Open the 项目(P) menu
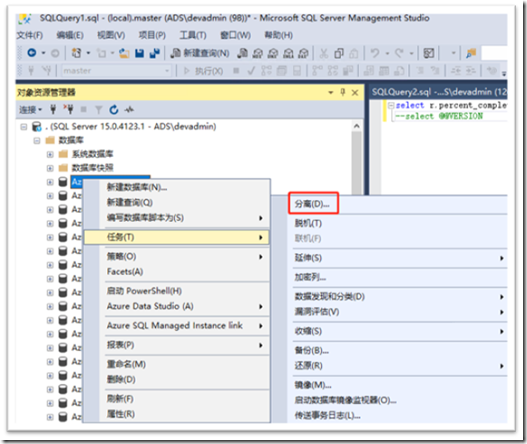The height and width of the screenshot is (444, 527). 152,35
